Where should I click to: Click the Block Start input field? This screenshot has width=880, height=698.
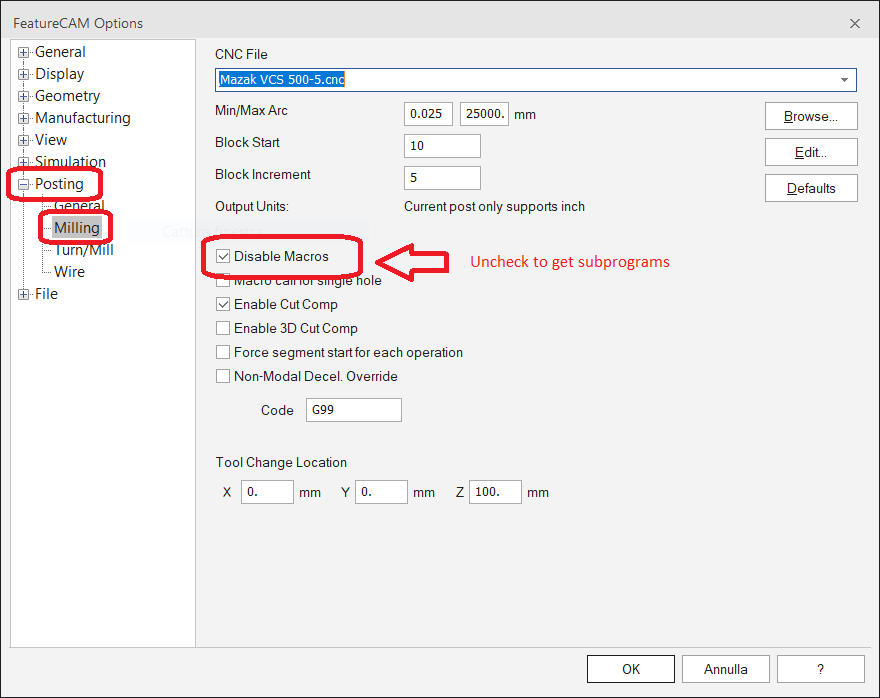coord(441,145)
